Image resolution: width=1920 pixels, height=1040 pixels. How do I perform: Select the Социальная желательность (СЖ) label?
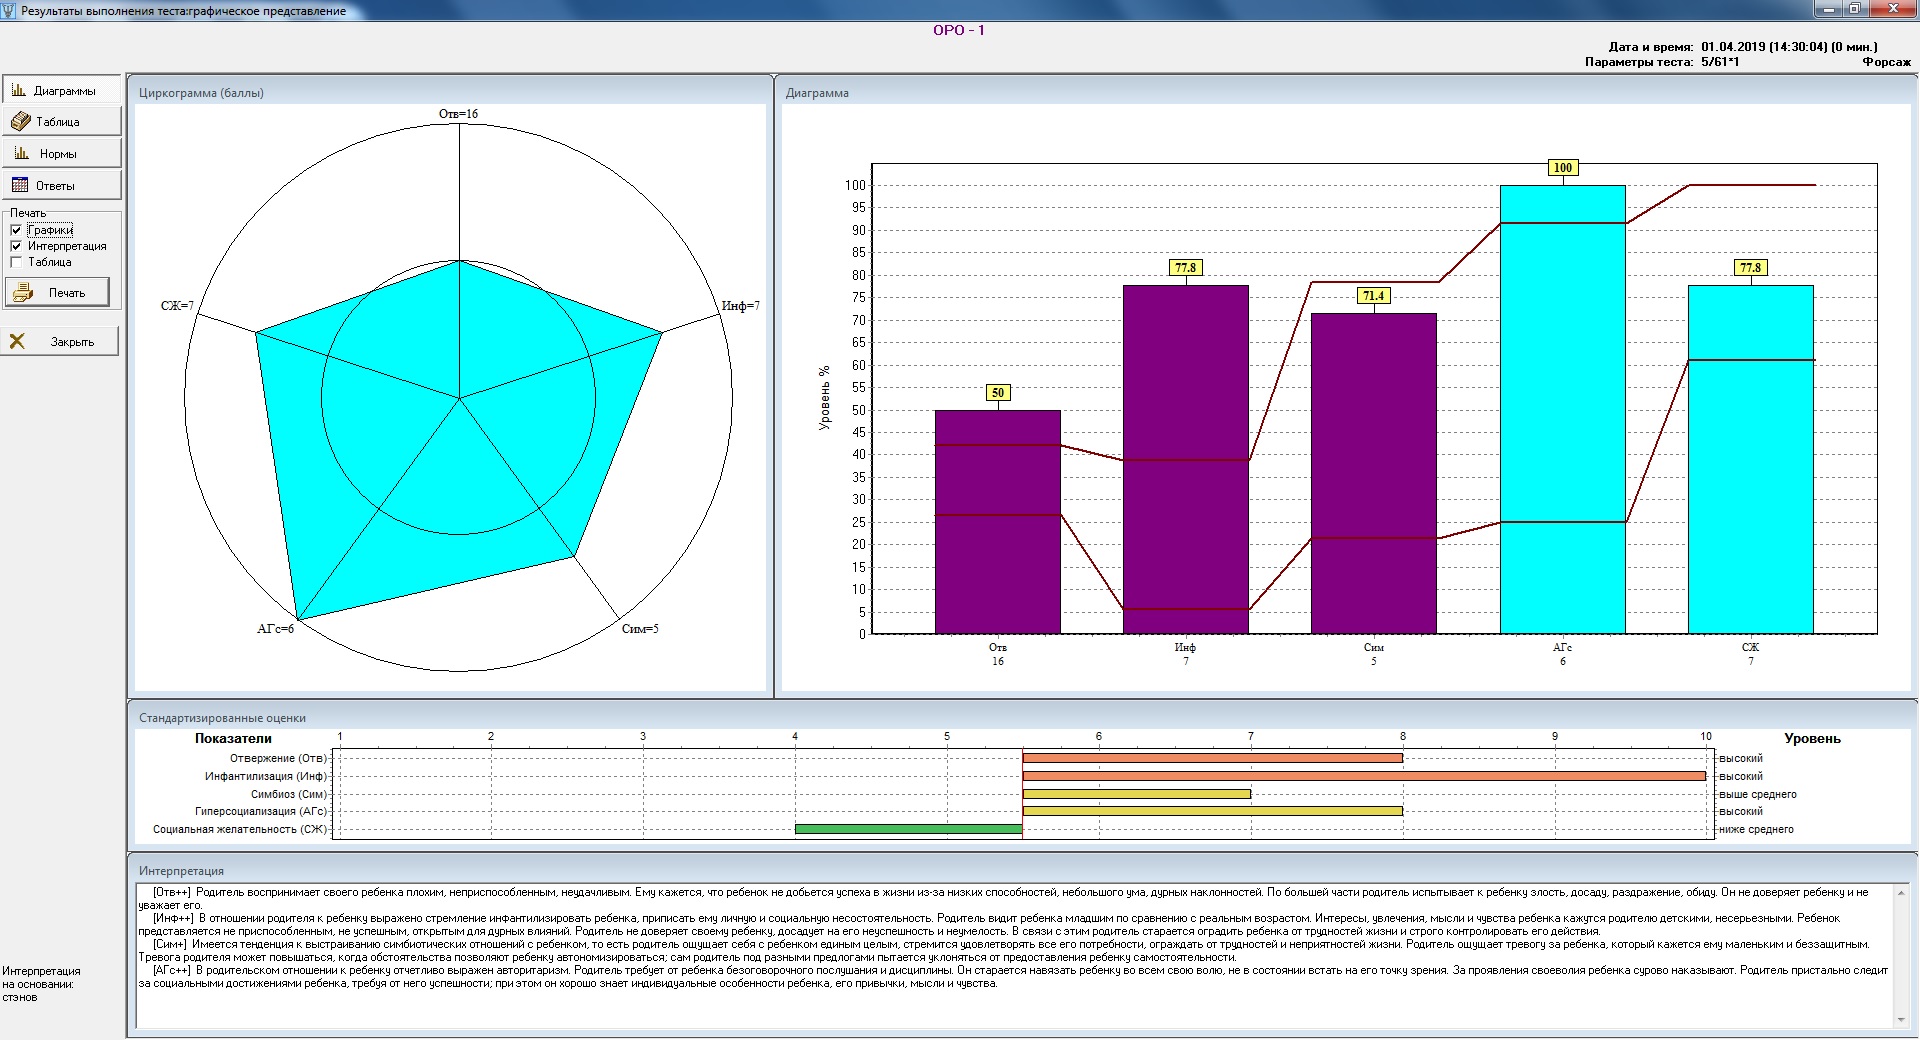[x=240, y=829]
